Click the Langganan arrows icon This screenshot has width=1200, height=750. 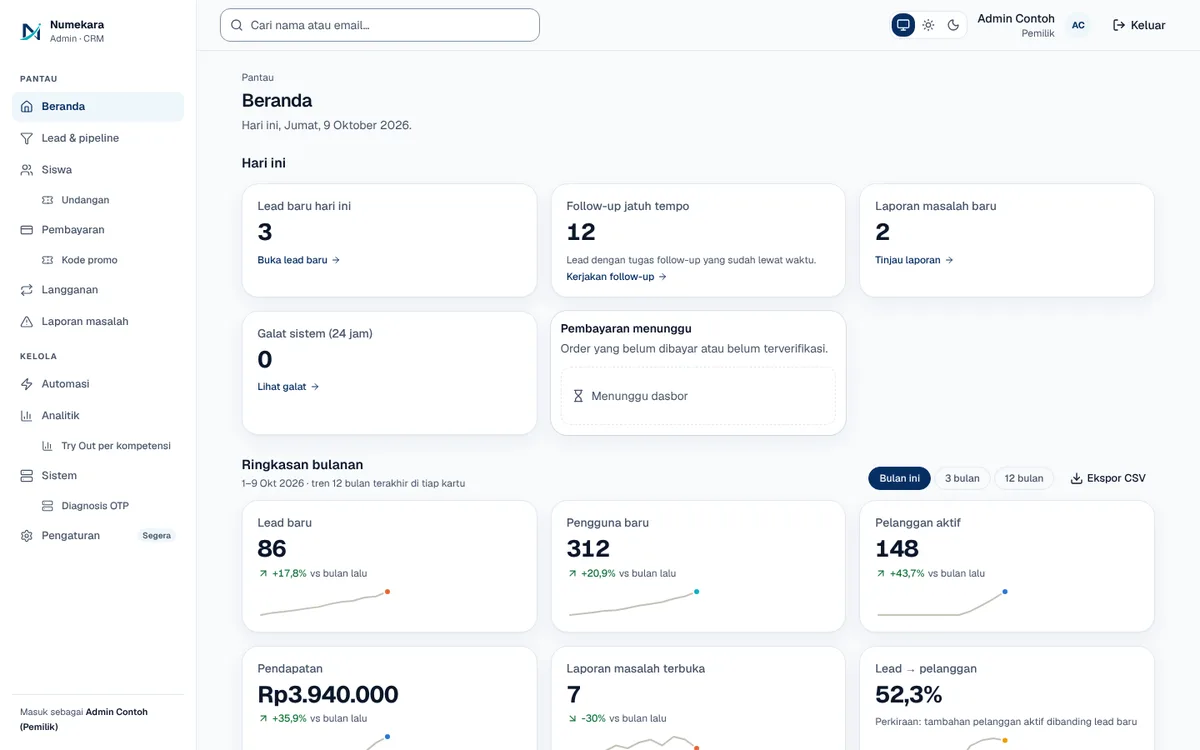click(27, 290)
